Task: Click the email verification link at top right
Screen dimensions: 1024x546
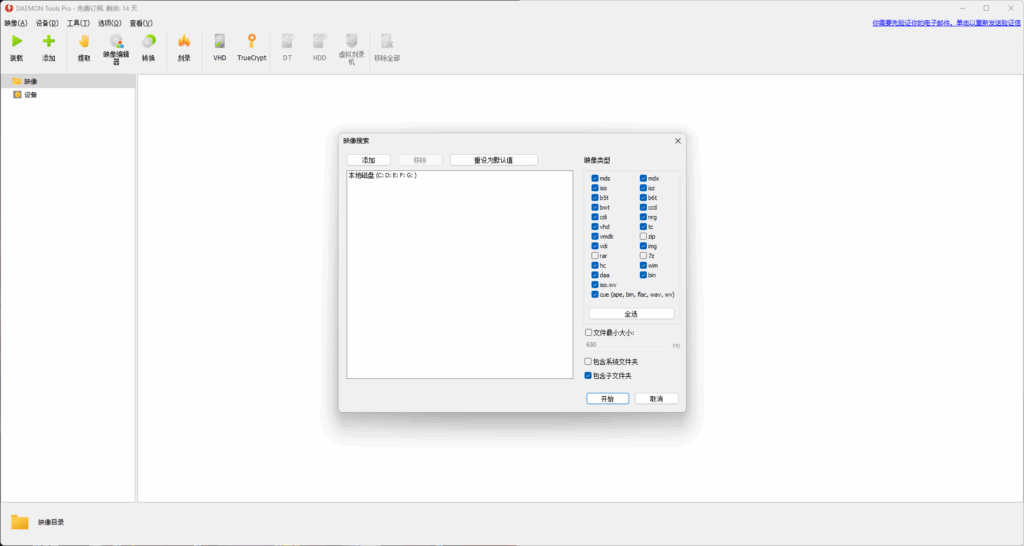Action: (946, 23)
